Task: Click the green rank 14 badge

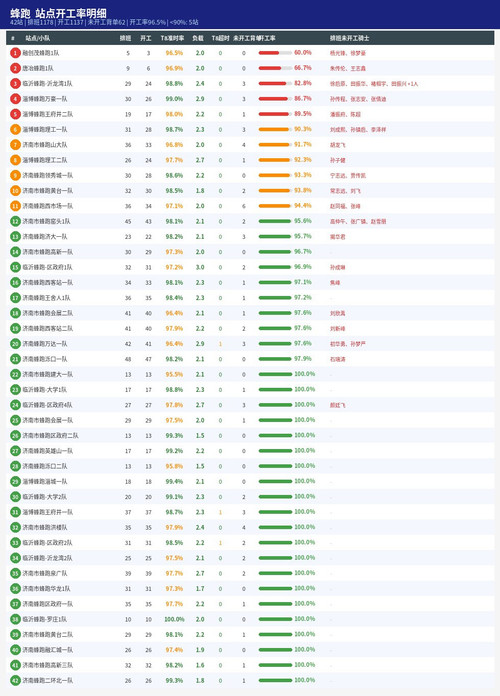Action: pos(16,252)
